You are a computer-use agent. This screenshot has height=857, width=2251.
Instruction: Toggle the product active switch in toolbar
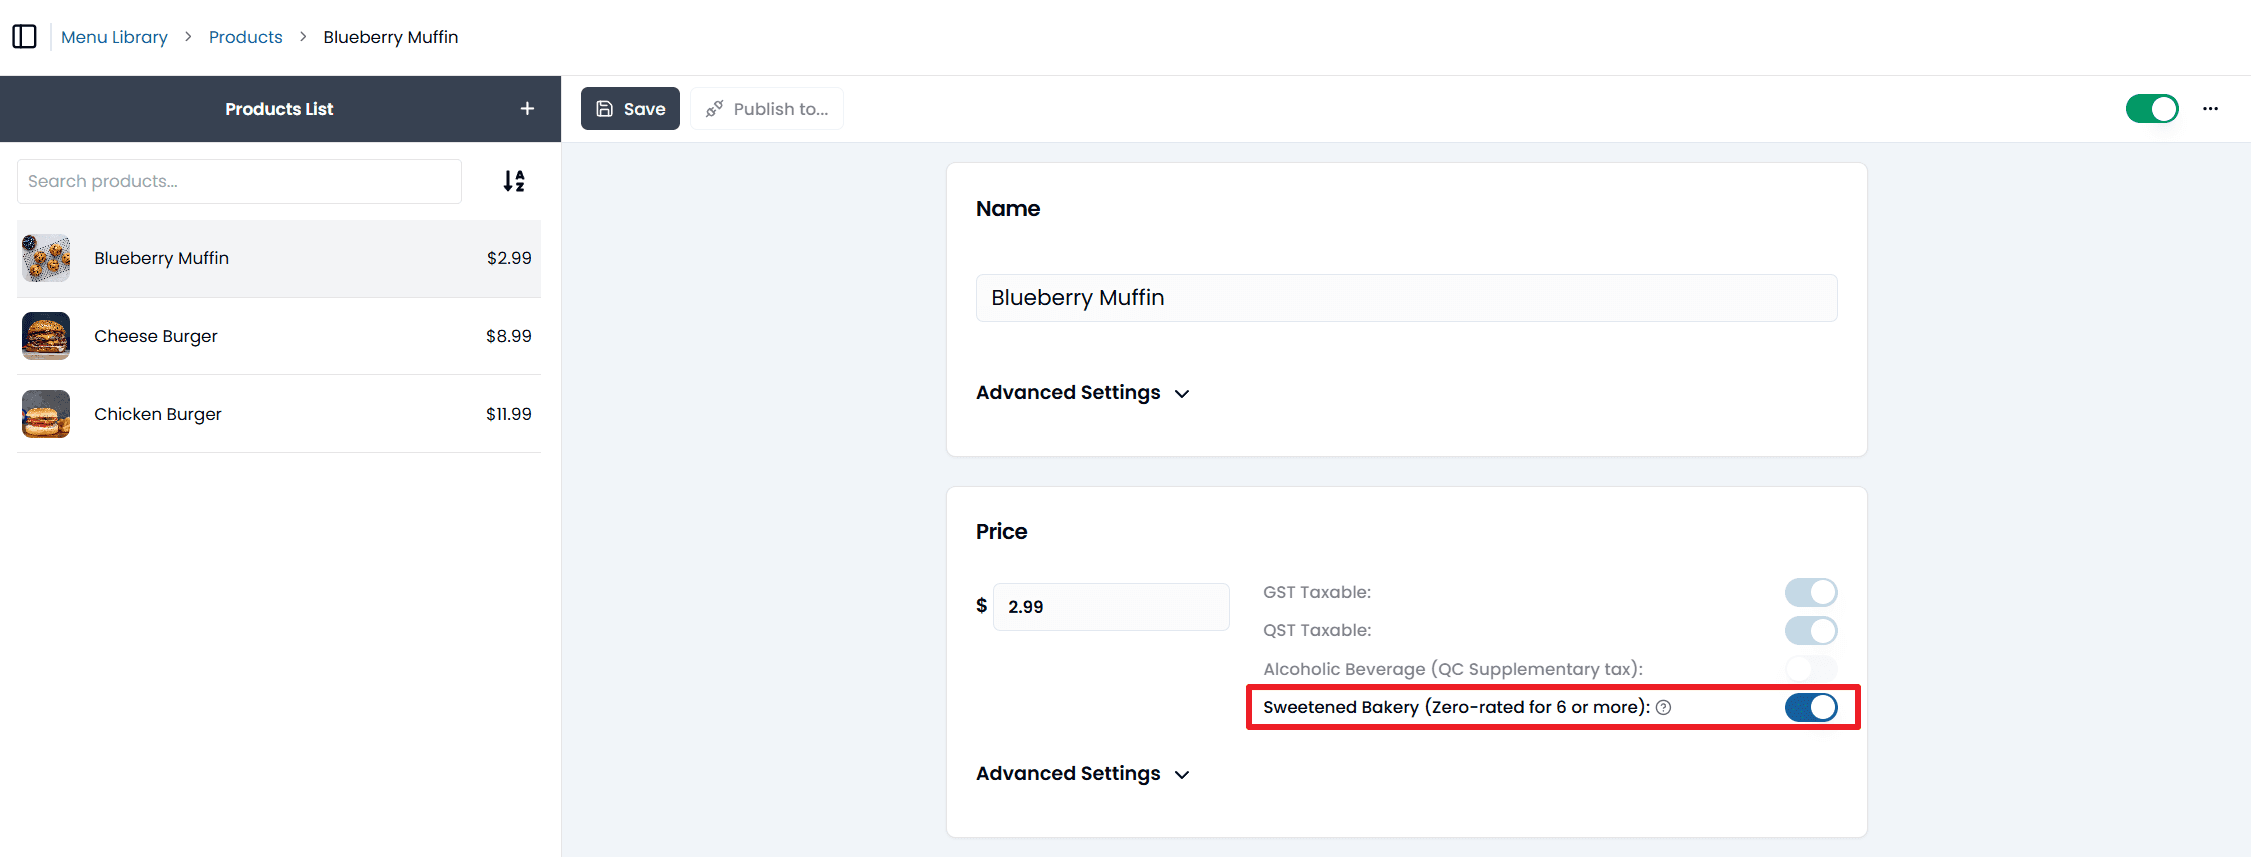point(2152,109)
